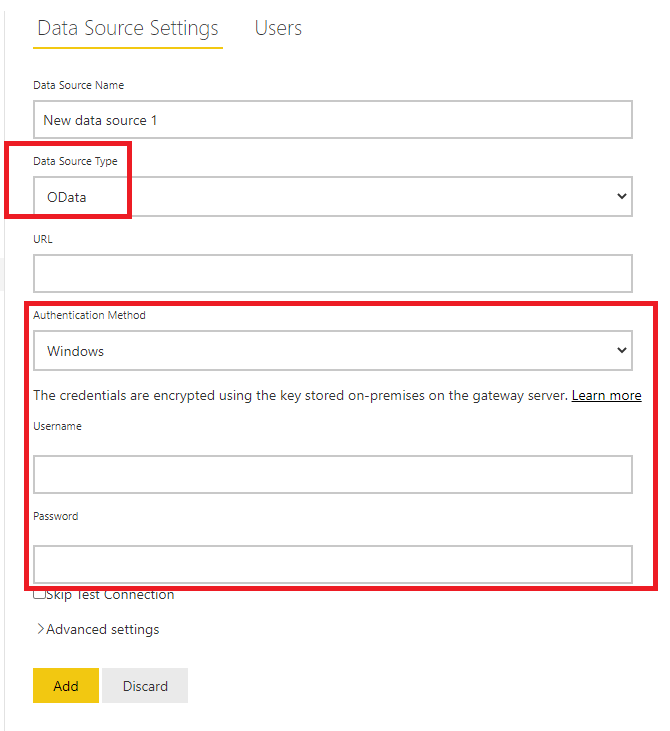
Task: Click the URL input field
Action: pyautogui.click(x=332, y=273)
